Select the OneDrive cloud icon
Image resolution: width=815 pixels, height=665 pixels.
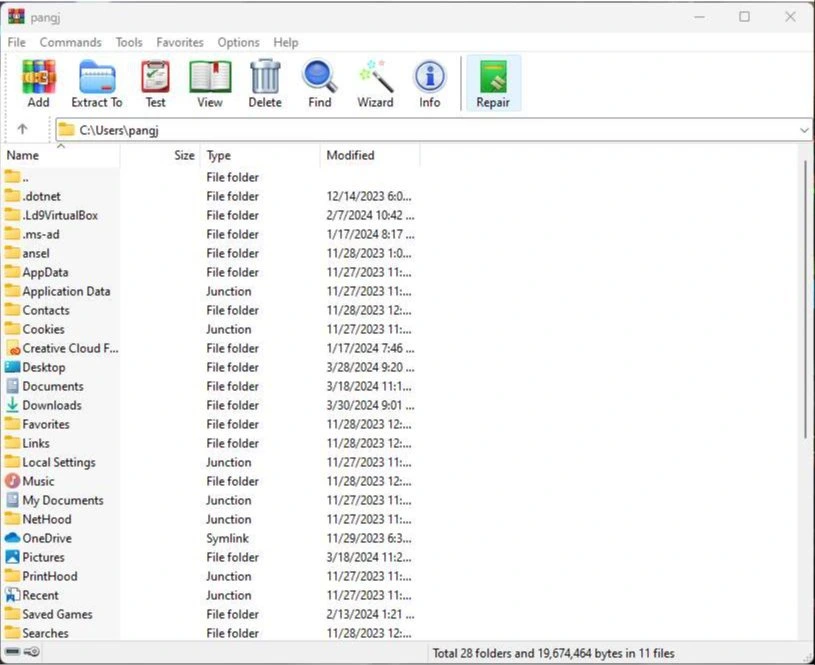click(x=12, y=538)
